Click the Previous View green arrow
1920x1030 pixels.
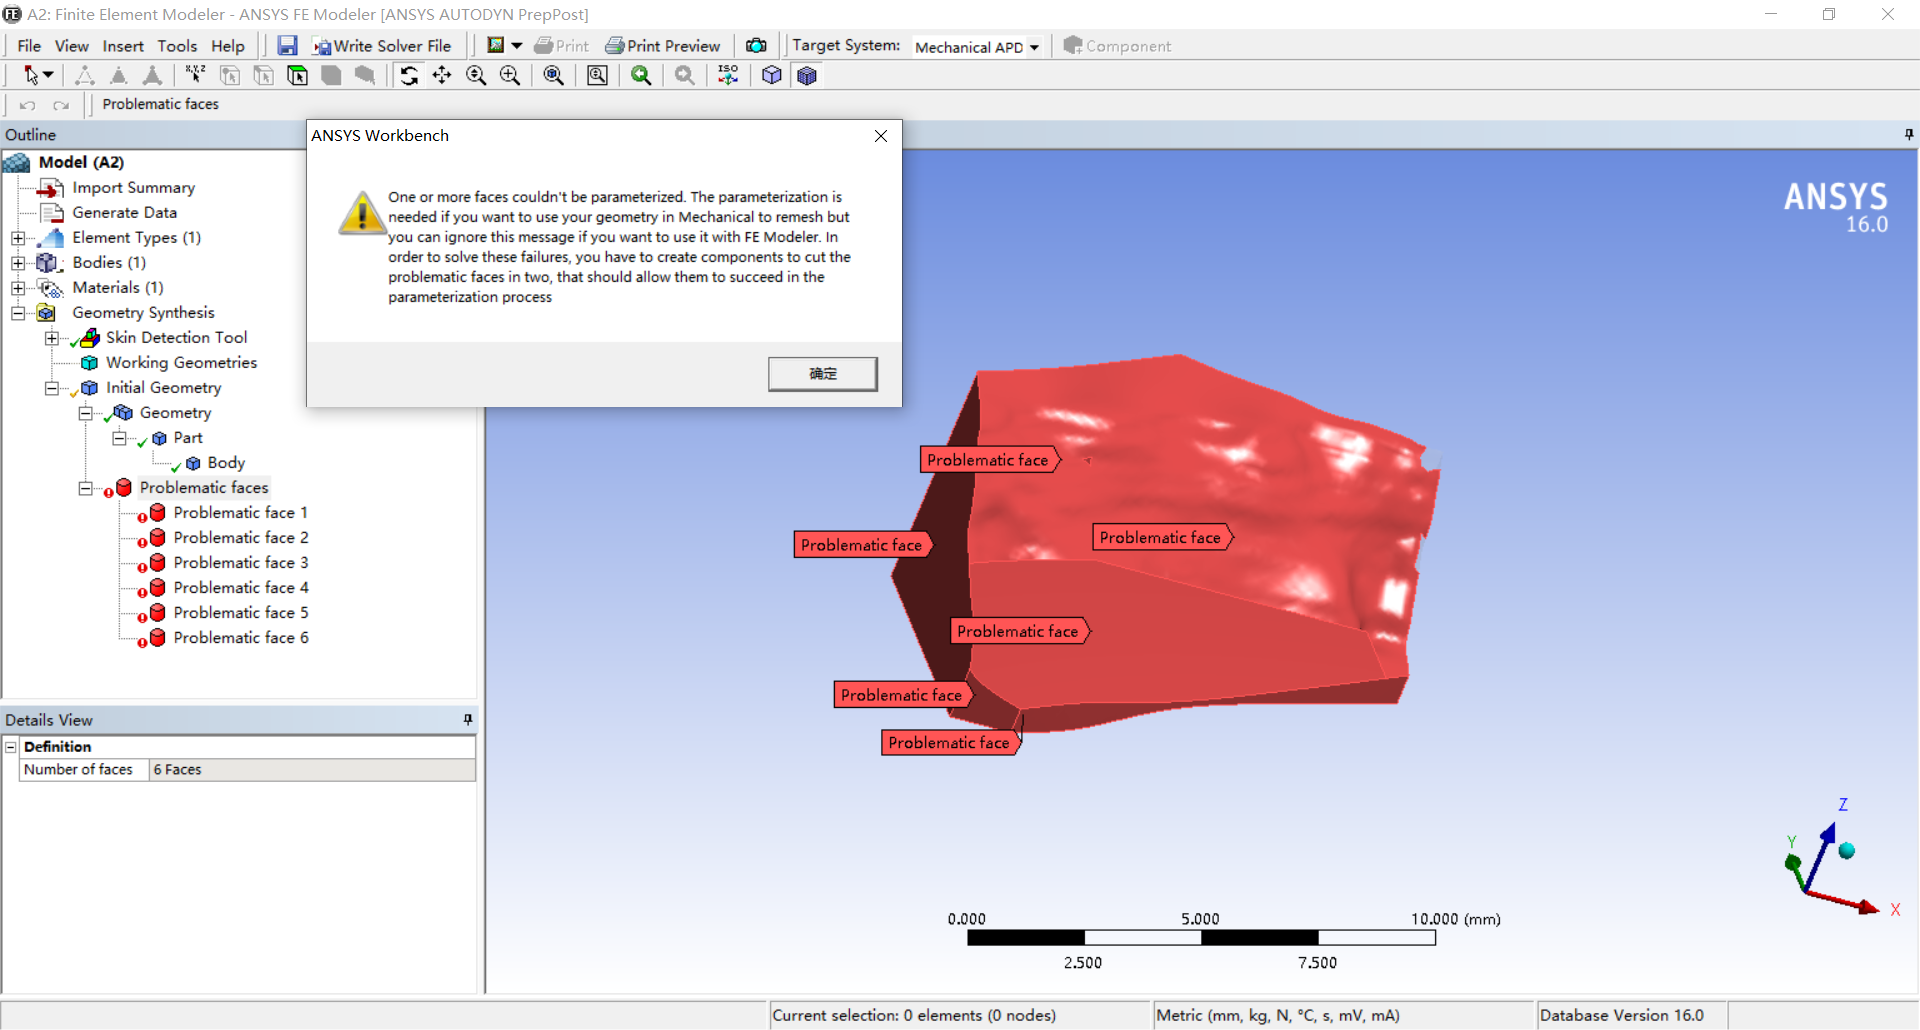[641, 75]
